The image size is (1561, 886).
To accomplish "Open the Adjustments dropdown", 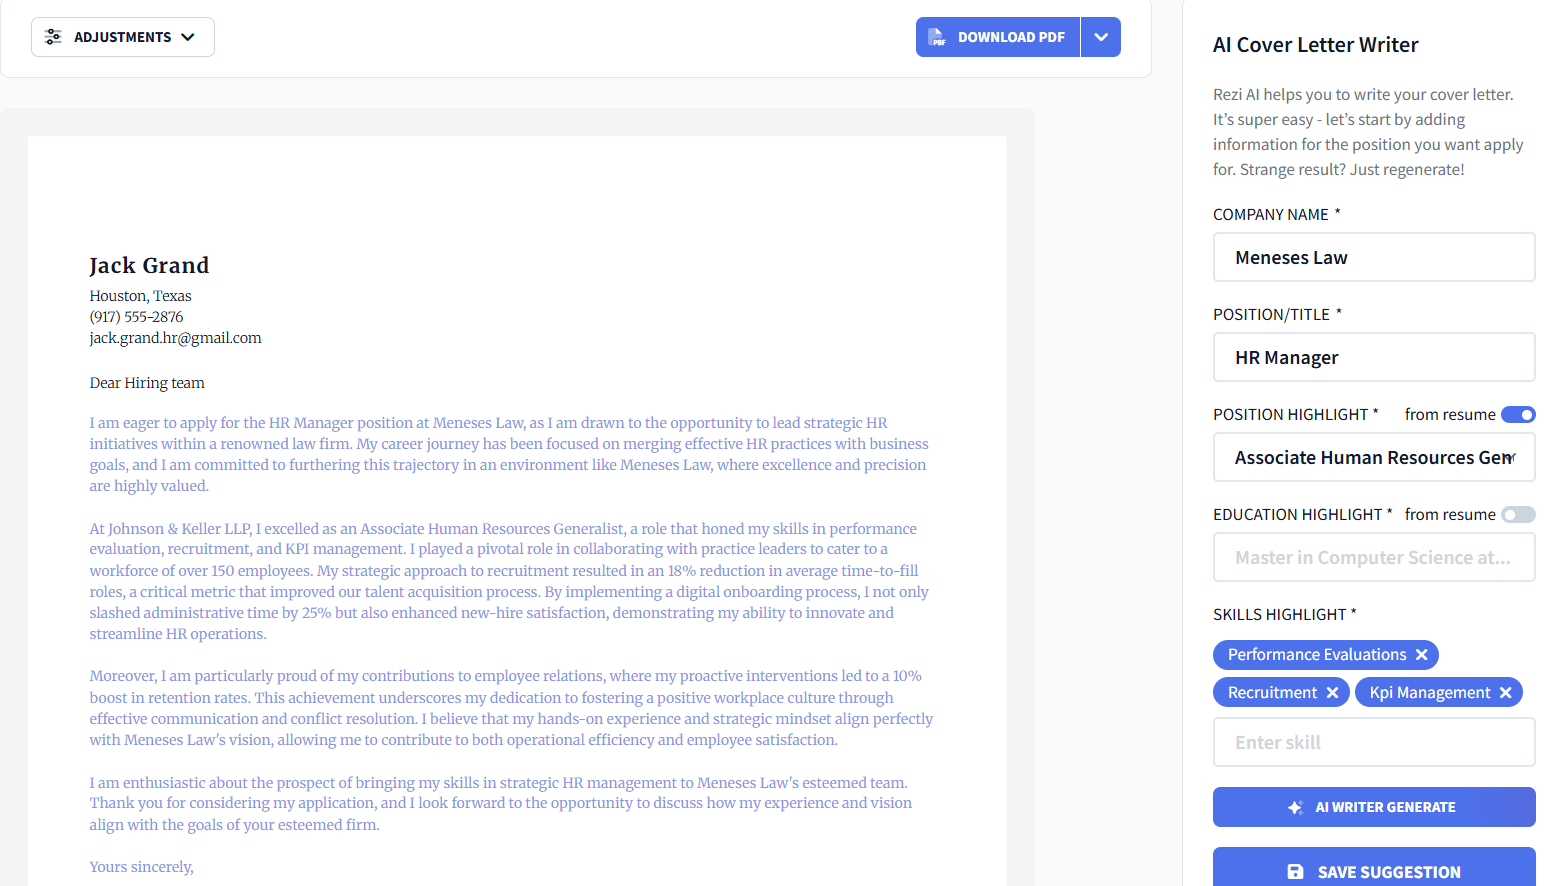I will [x=122, y=36].
